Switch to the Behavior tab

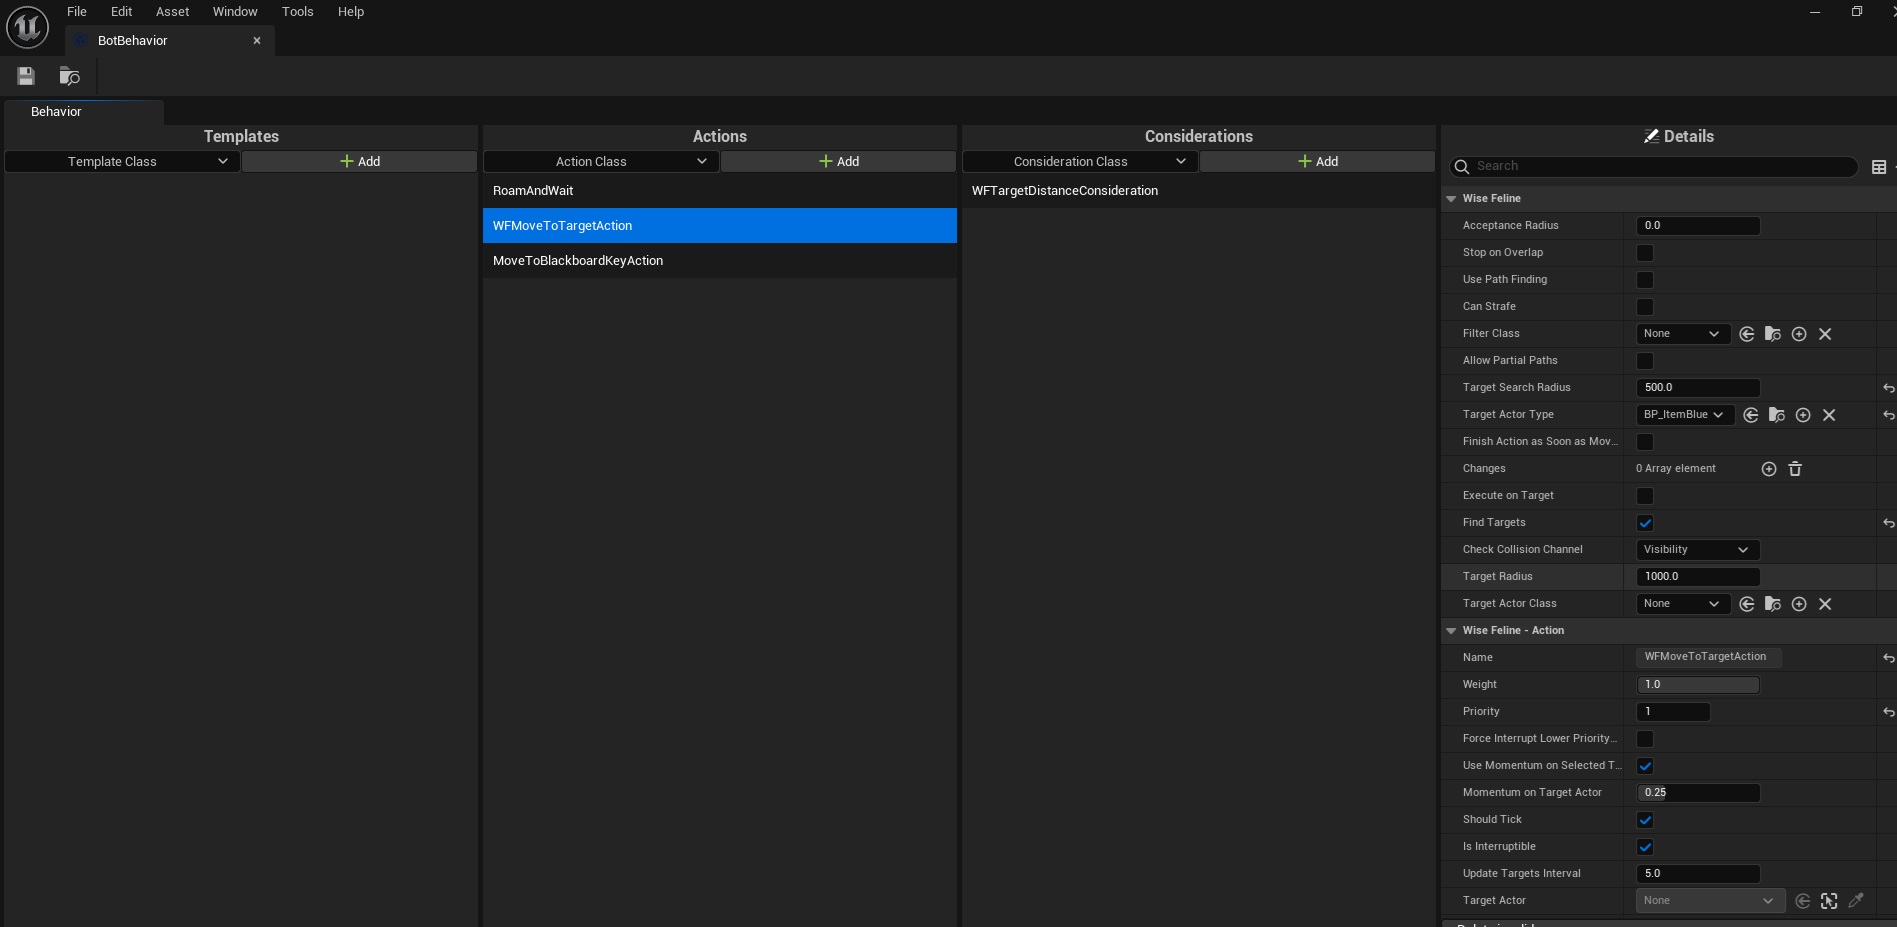(x=56, y=112)
